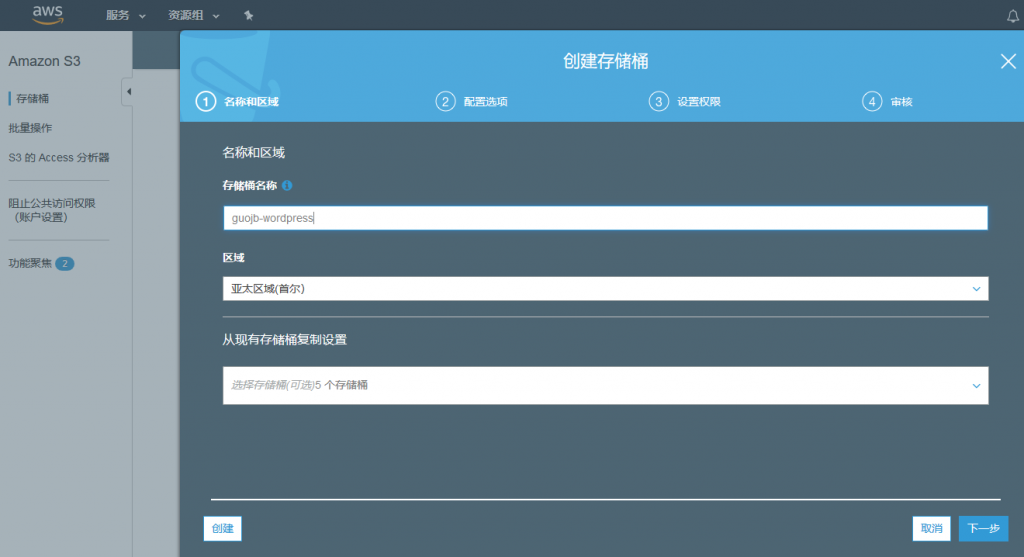Open S3 的 Access 分析器 link

click(59, 157)
